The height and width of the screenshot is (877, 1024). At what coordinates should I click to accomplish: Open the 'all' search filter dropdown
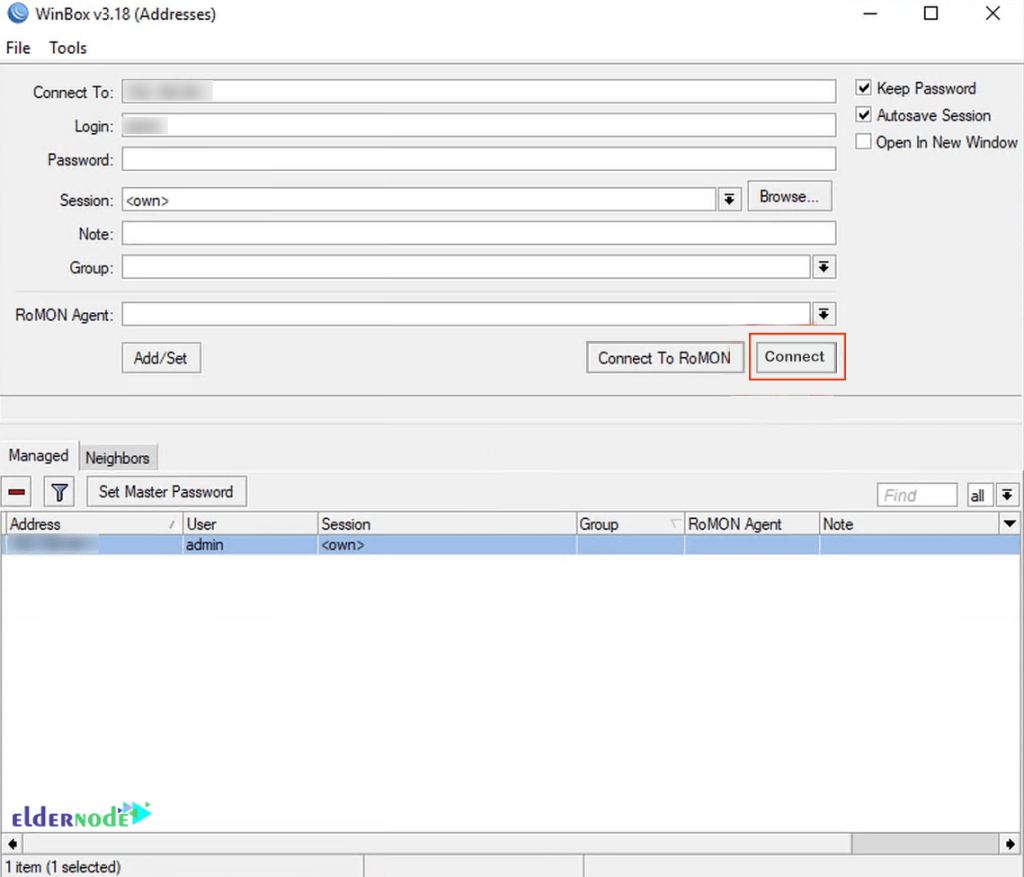click(1007, 495)
